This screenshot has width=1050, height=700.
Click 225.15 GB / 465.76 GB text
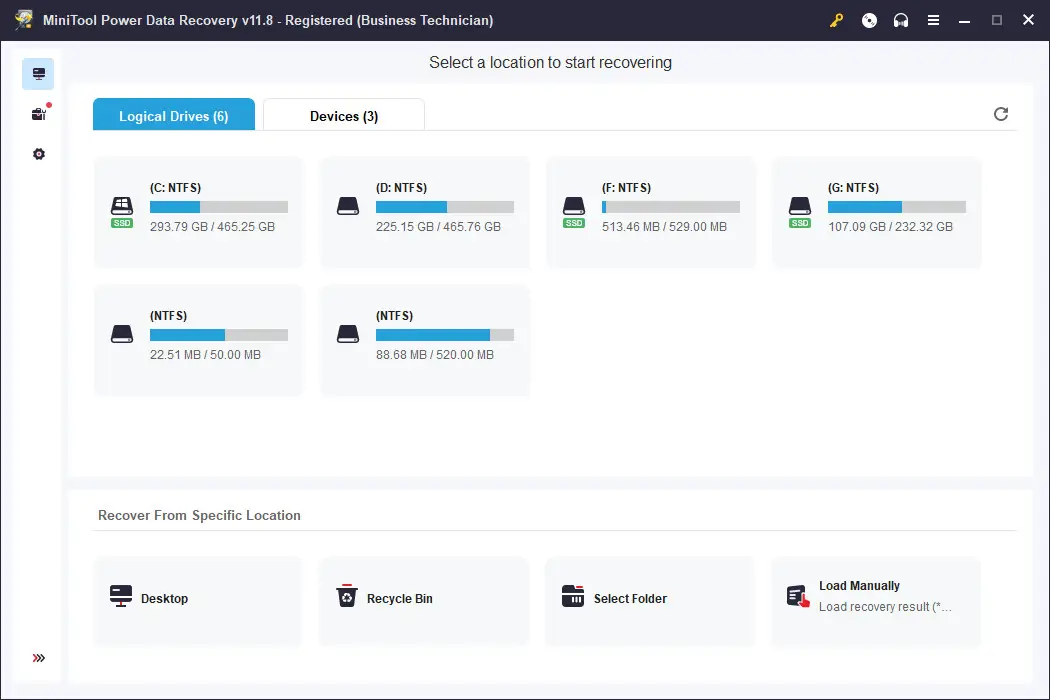438,226
